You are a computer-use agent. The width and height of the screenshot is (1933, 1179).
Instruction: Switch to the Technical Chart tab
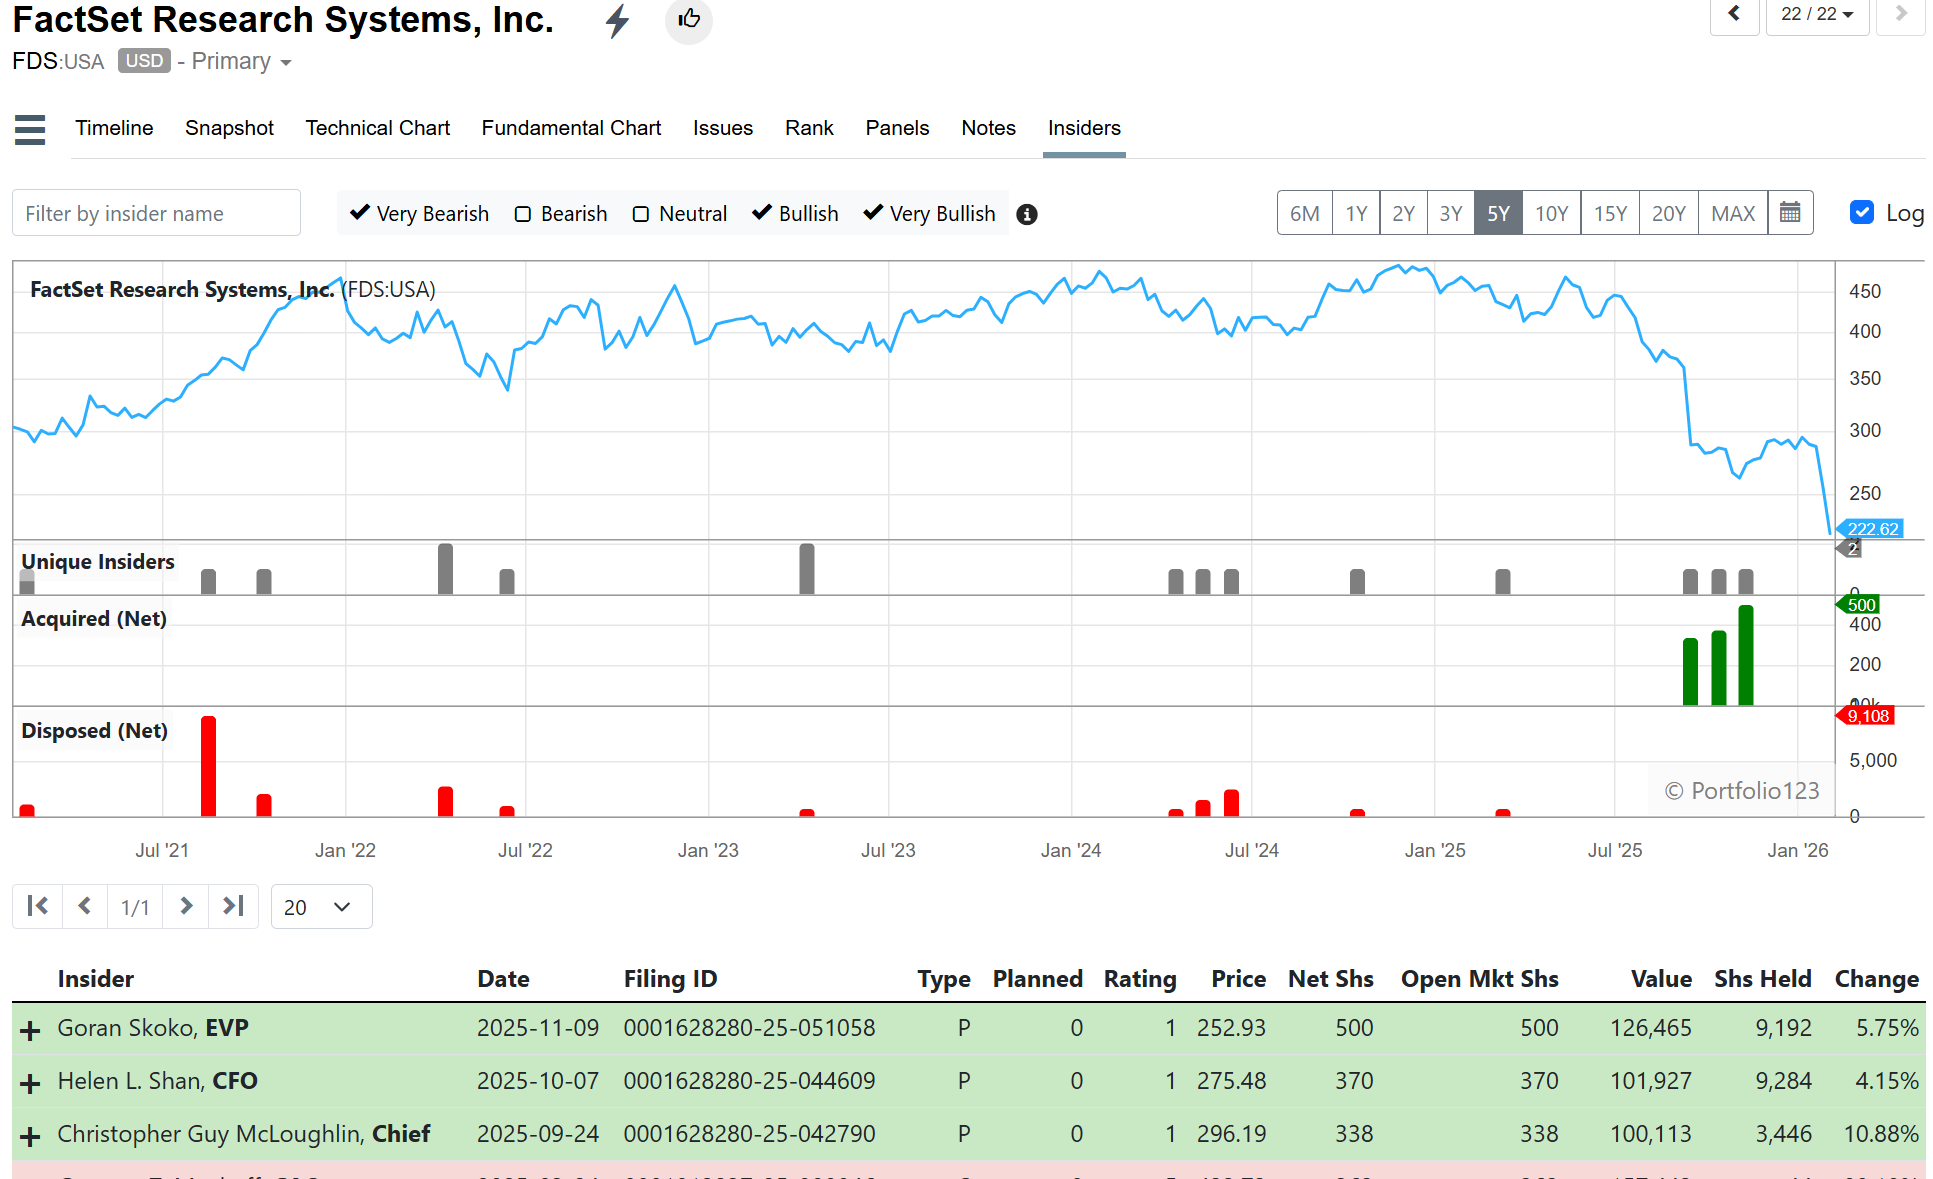coord(377,128)
